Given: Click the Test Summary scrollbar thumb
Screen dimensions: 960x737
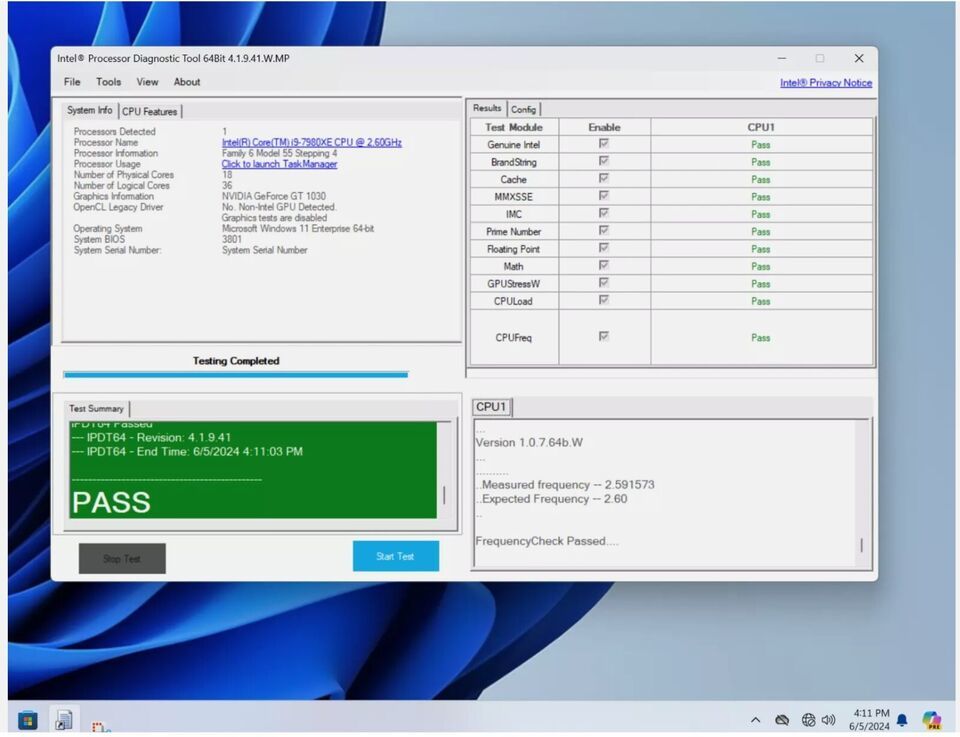Looking at the screenshot, I should (x=444, y=495).
